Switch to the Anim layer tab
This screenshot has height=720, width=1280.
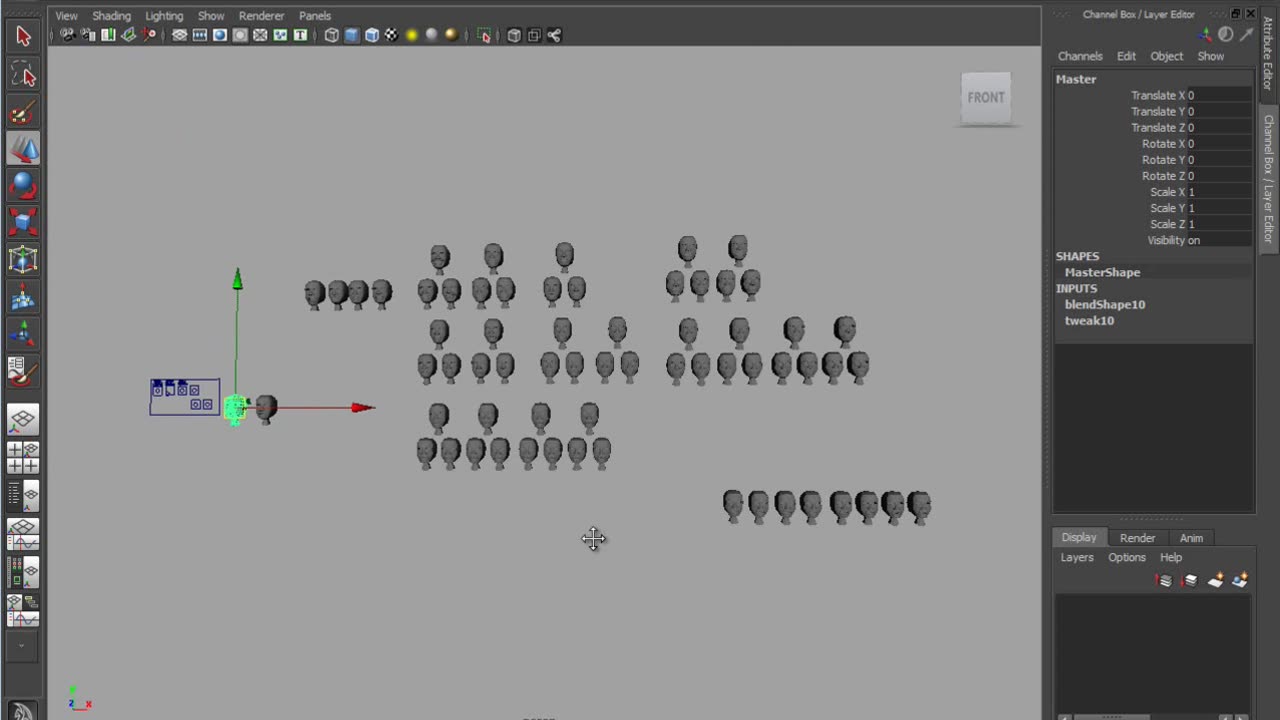coord(1191,538)
